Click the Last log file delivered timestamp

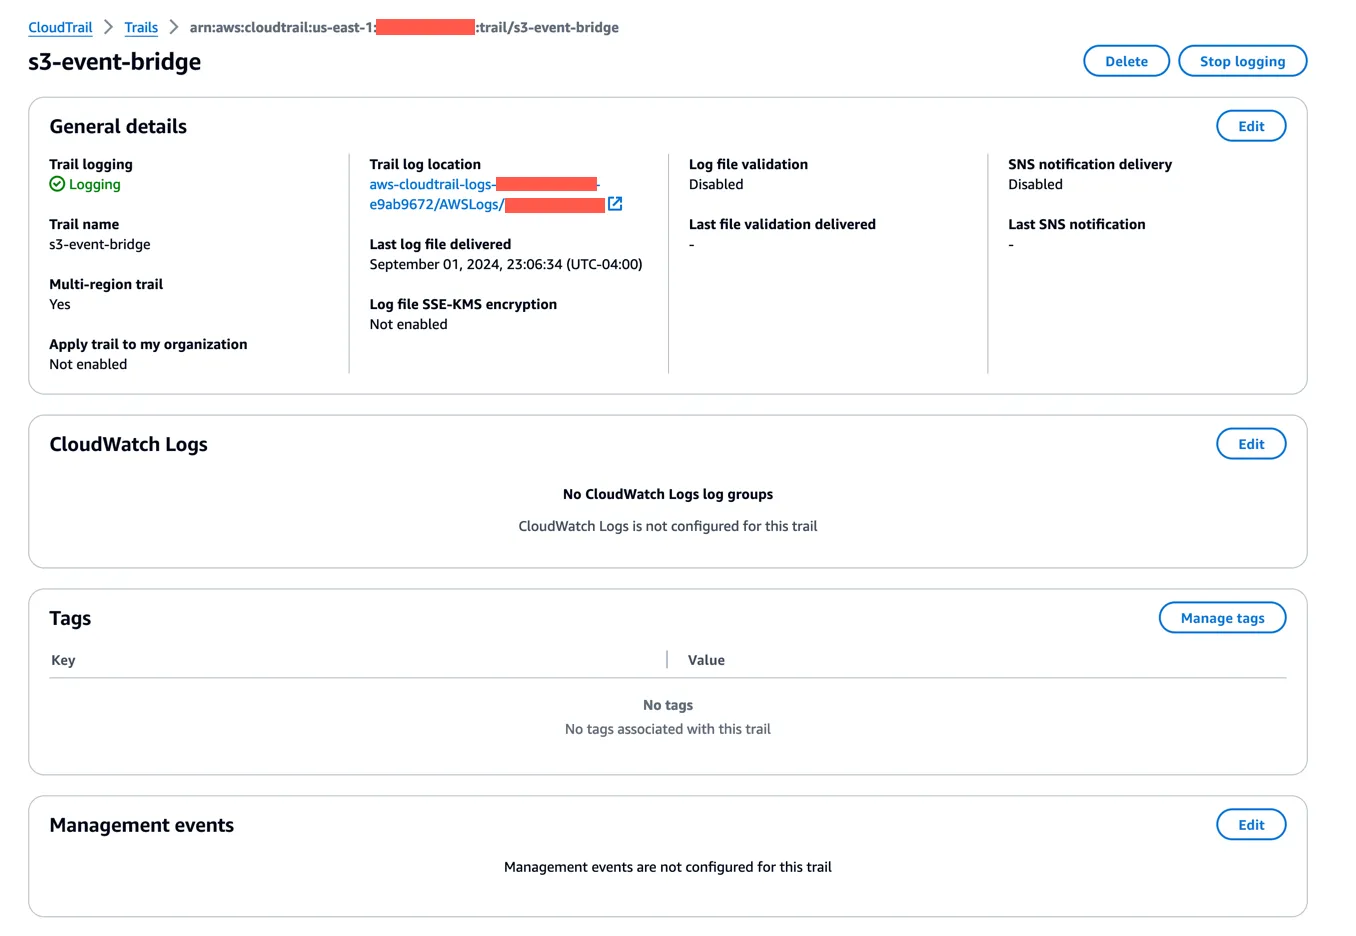pyautogui.click(x=504, y=264)
